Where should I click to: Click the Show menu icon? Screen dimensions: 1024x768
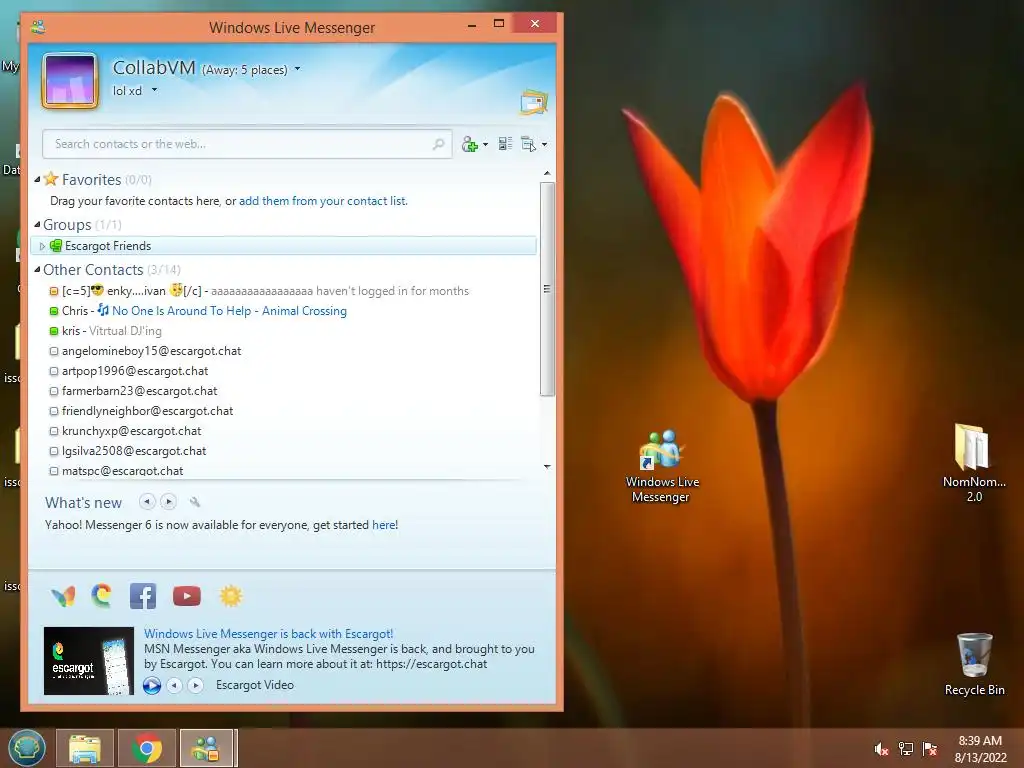[x=528, y=144]
